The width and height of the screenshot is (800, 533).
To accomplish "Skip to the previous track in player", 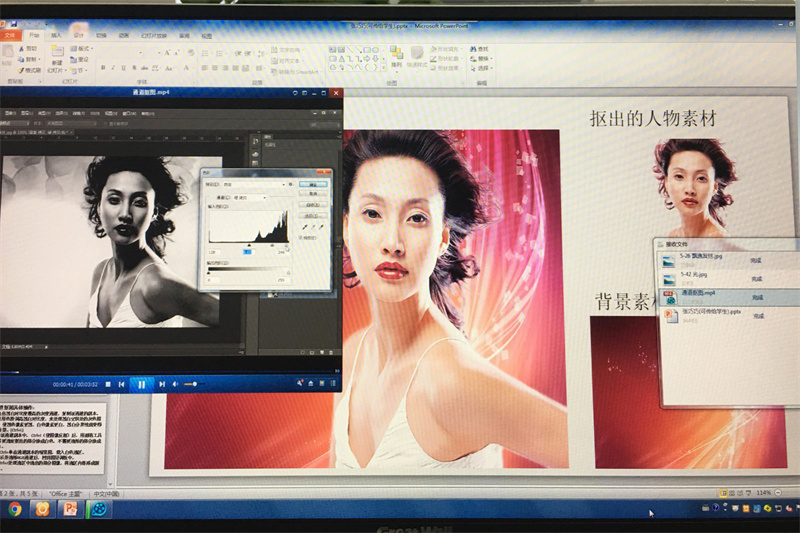I will tap(123, 383).
